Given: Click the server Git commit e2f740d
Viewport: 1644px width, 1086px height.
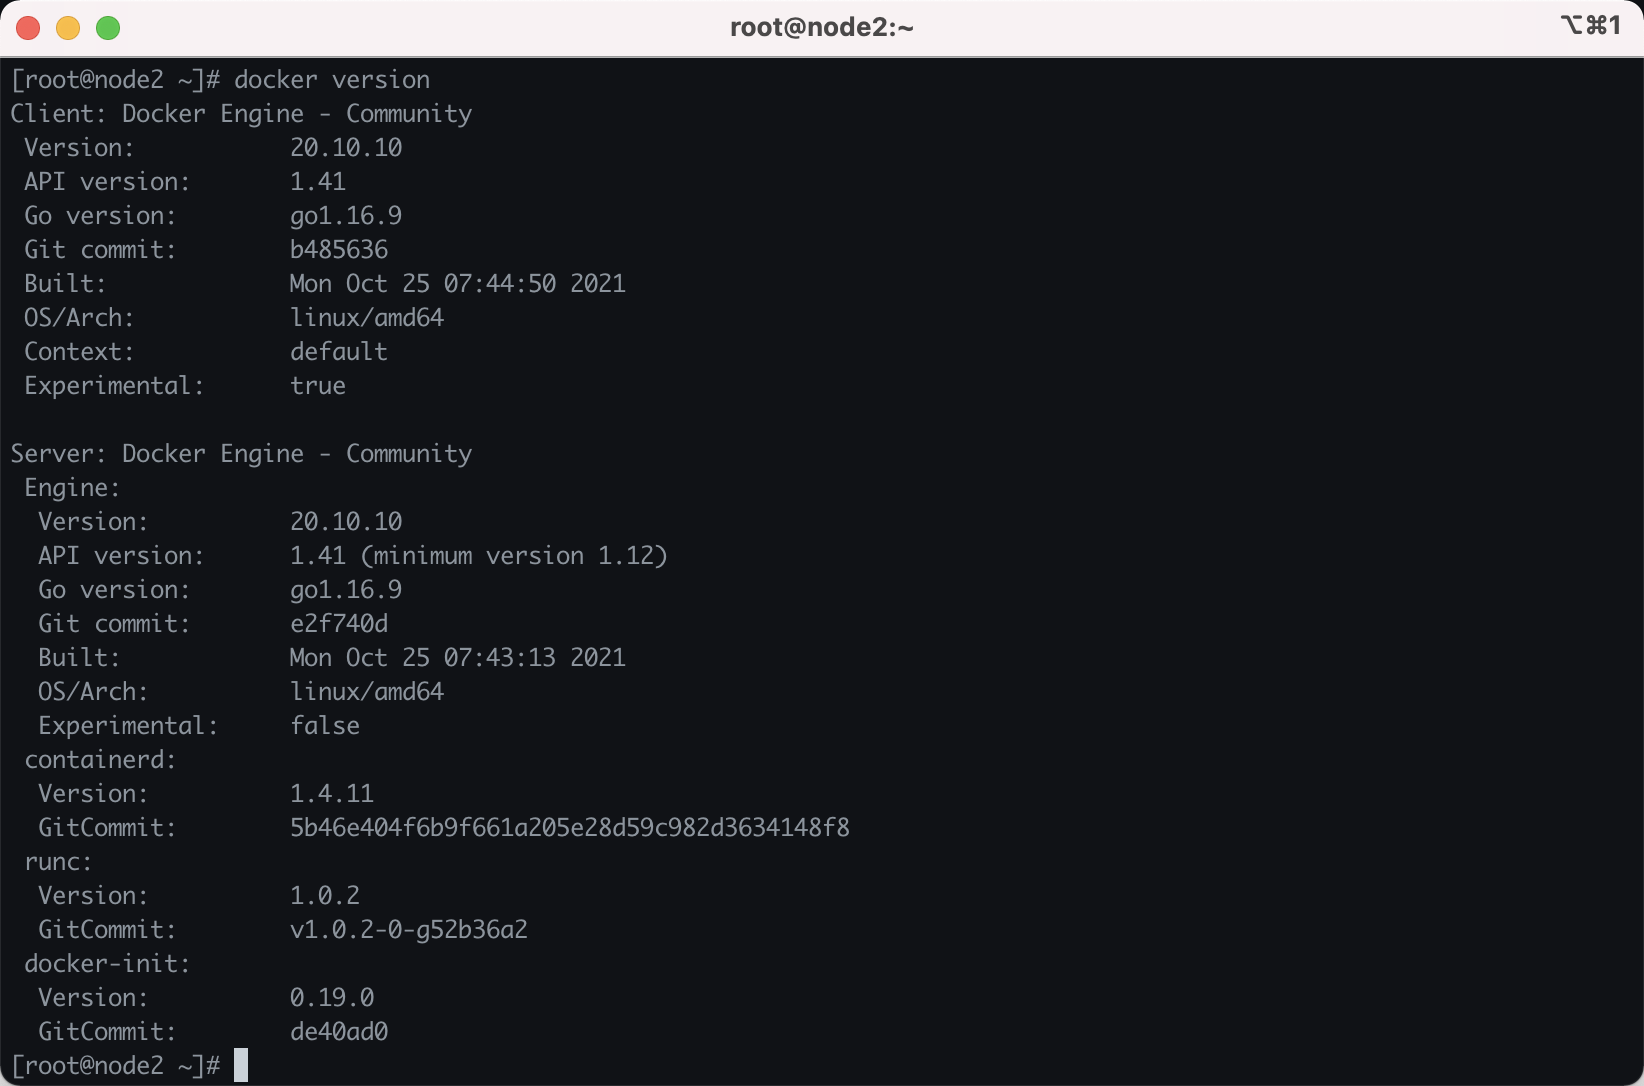Looking at the screenshot, I should [x=339, y=624].
